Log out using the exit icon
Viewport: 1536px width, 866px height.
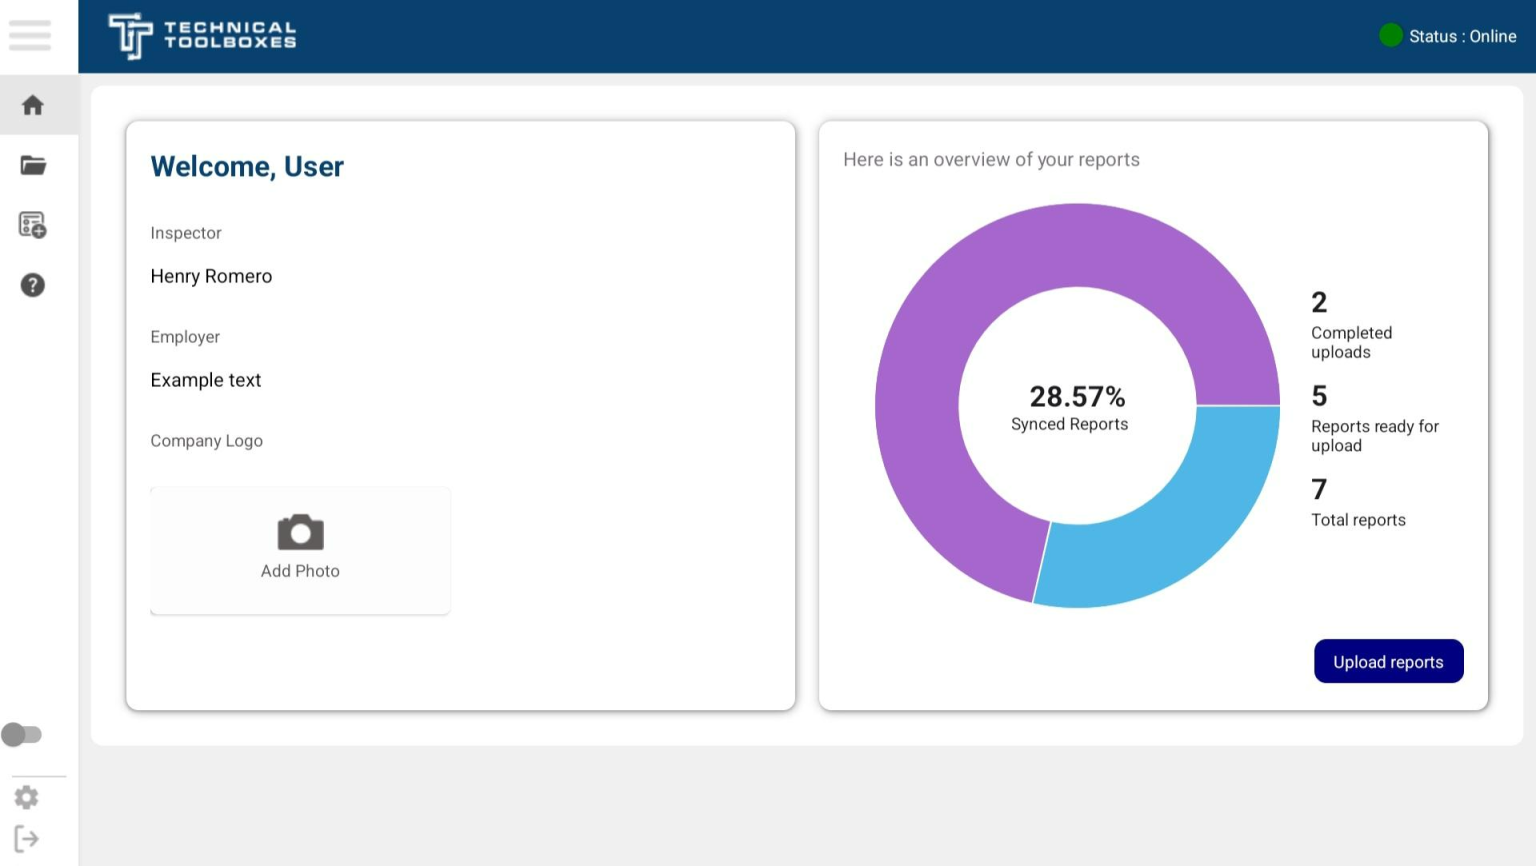[27, 839]
